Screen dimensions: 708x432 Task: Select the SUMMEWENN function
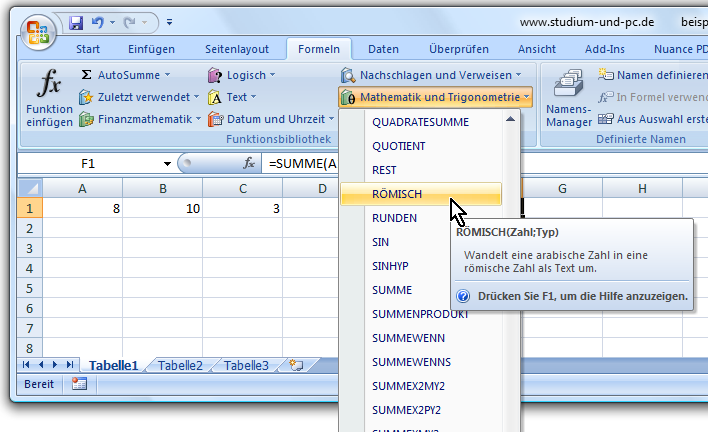420,338
